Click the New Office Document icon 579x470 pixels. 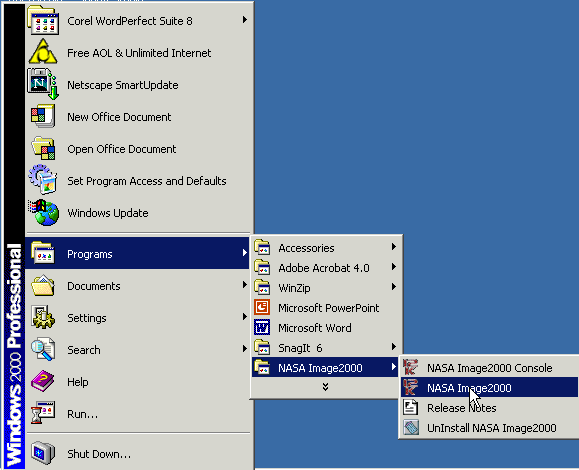tap(43, 116)
